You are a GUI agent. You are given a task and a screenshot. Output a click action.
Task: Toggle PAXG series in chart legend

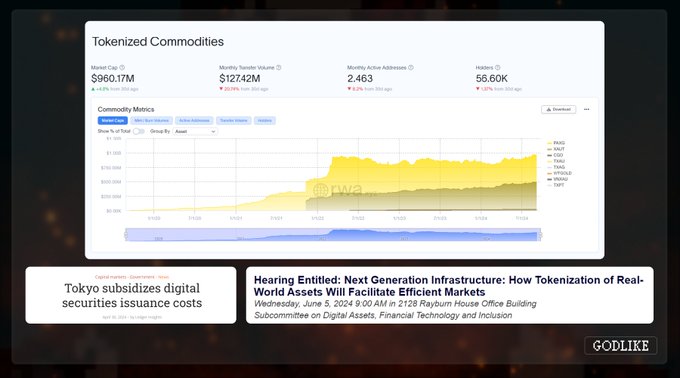click(556, 143)
